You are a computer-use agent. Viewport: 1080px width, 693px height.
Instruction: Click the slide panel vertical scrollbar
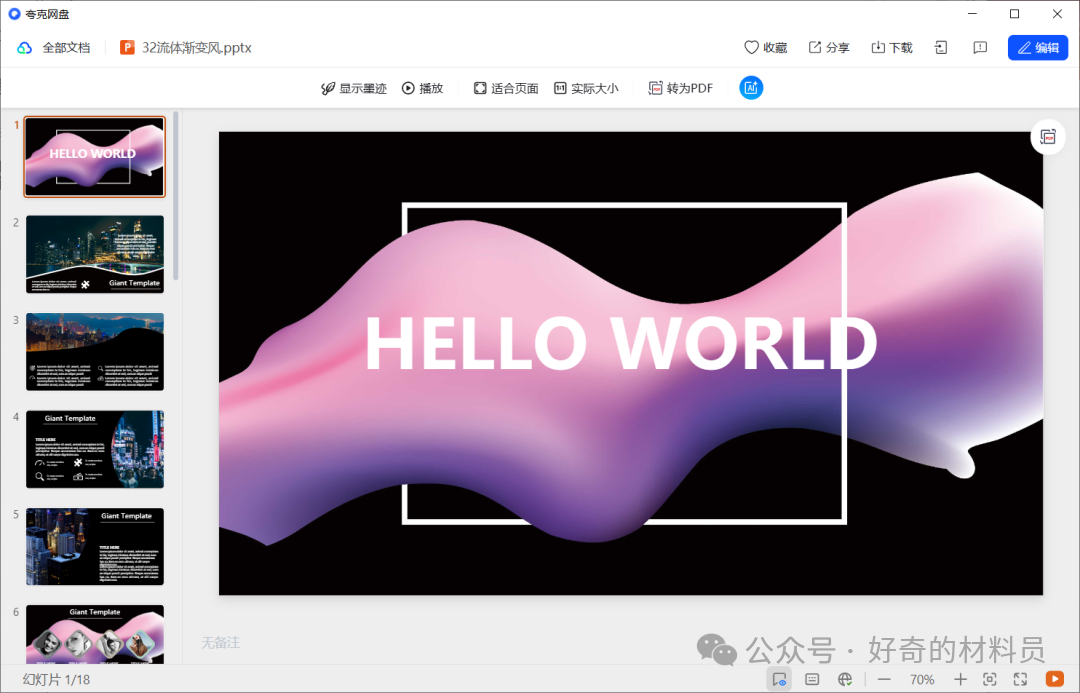pyautogui.click(x=176, y=196)
